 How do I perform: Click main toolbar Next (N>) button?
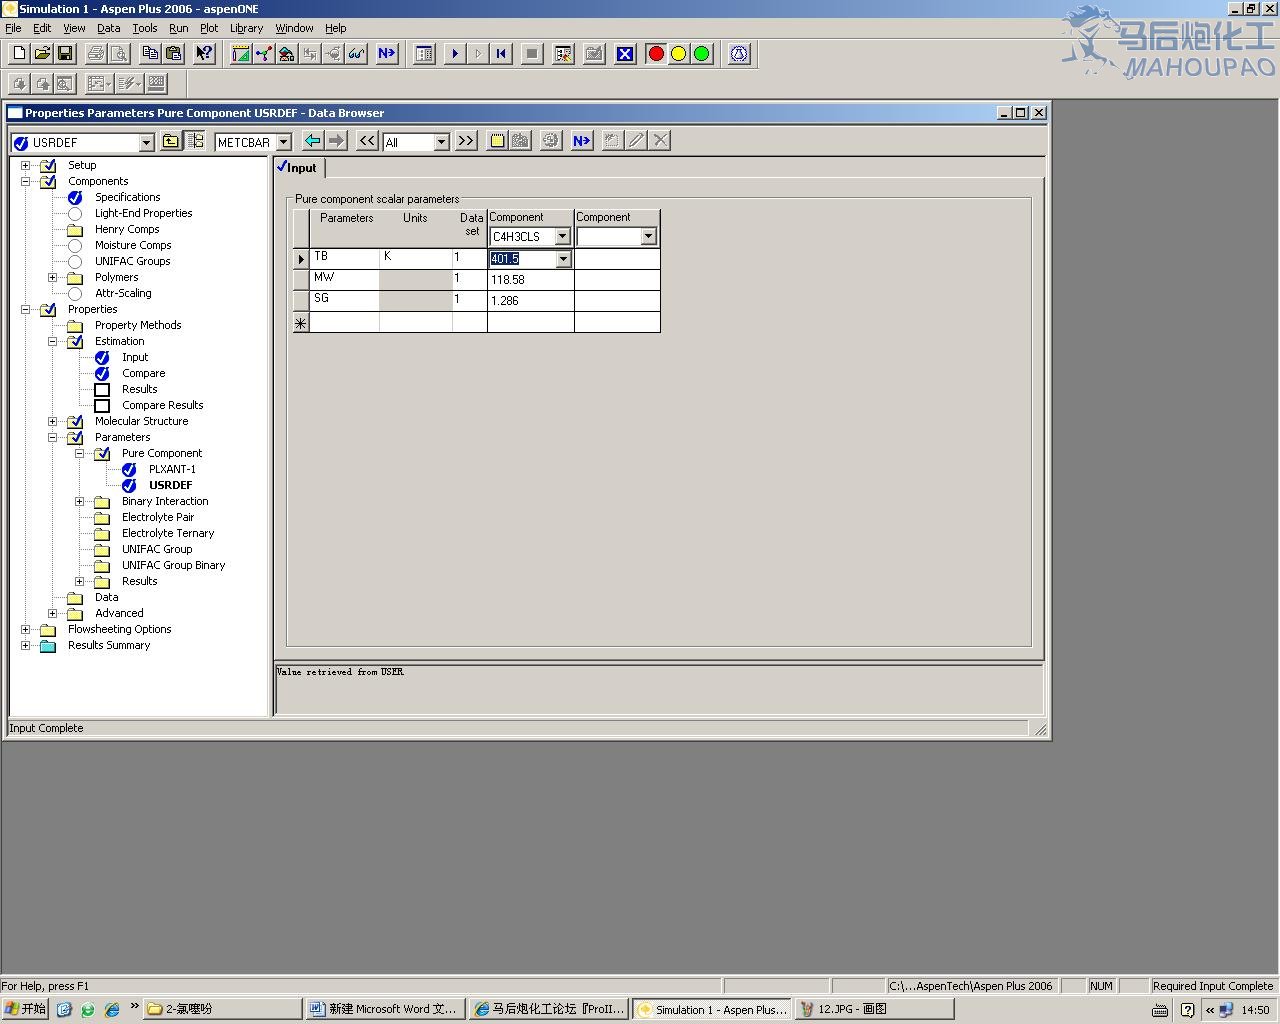387,54
